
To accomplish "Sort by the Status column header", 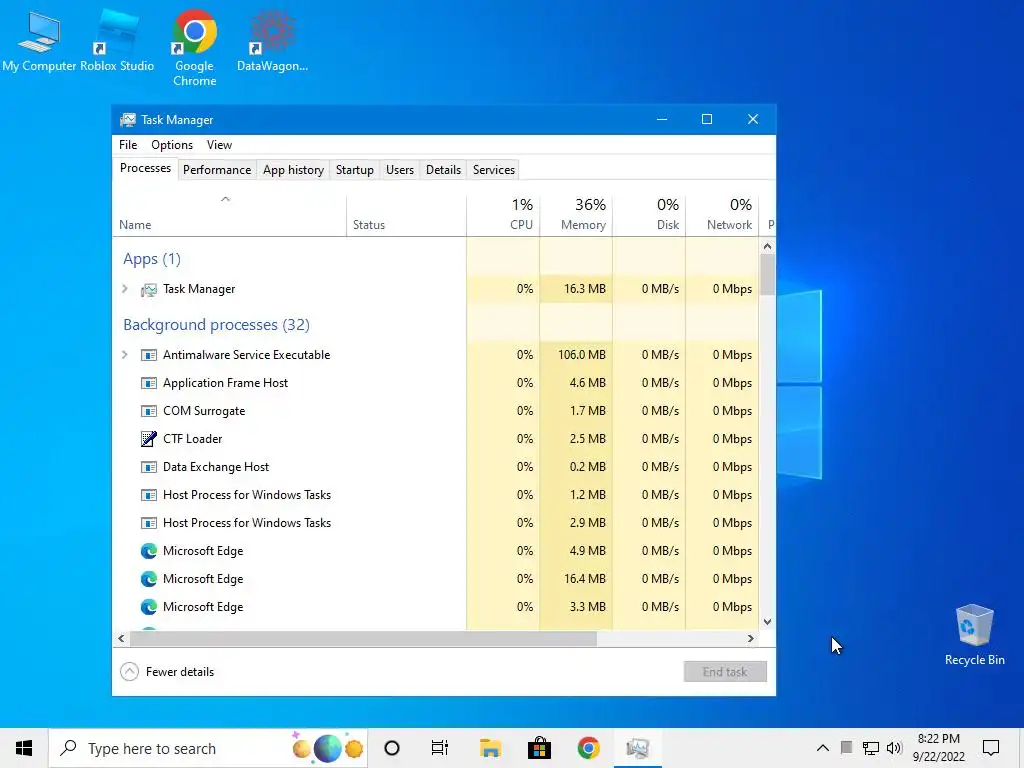I will (x=406, y=216).
